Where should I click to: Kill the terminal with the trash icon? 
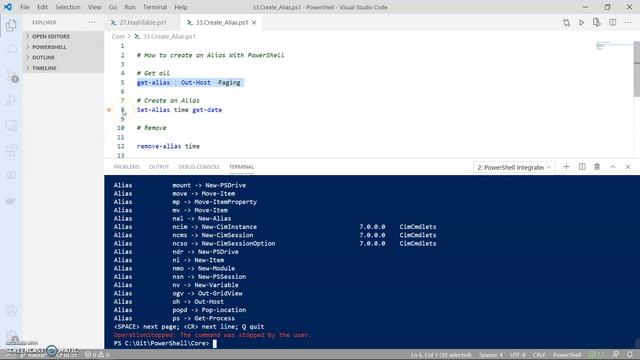pyautogui.click(x=597, y=167)
